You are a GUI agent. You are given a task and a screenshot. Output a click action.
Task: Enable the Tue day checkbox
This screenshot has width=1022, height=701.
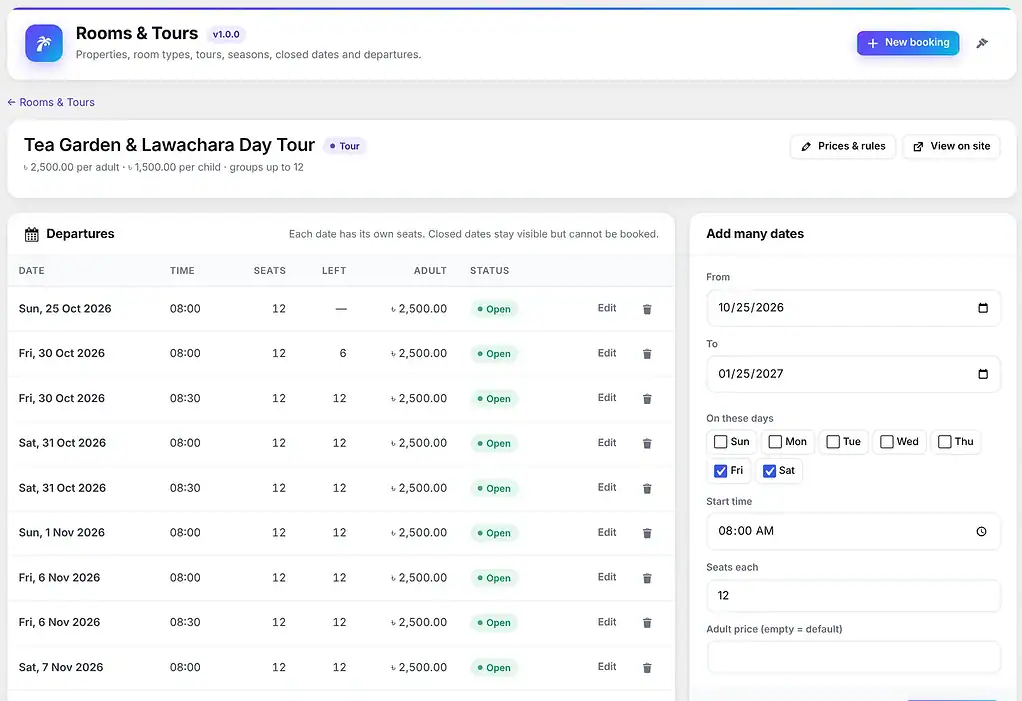click(x=832, y=442)
